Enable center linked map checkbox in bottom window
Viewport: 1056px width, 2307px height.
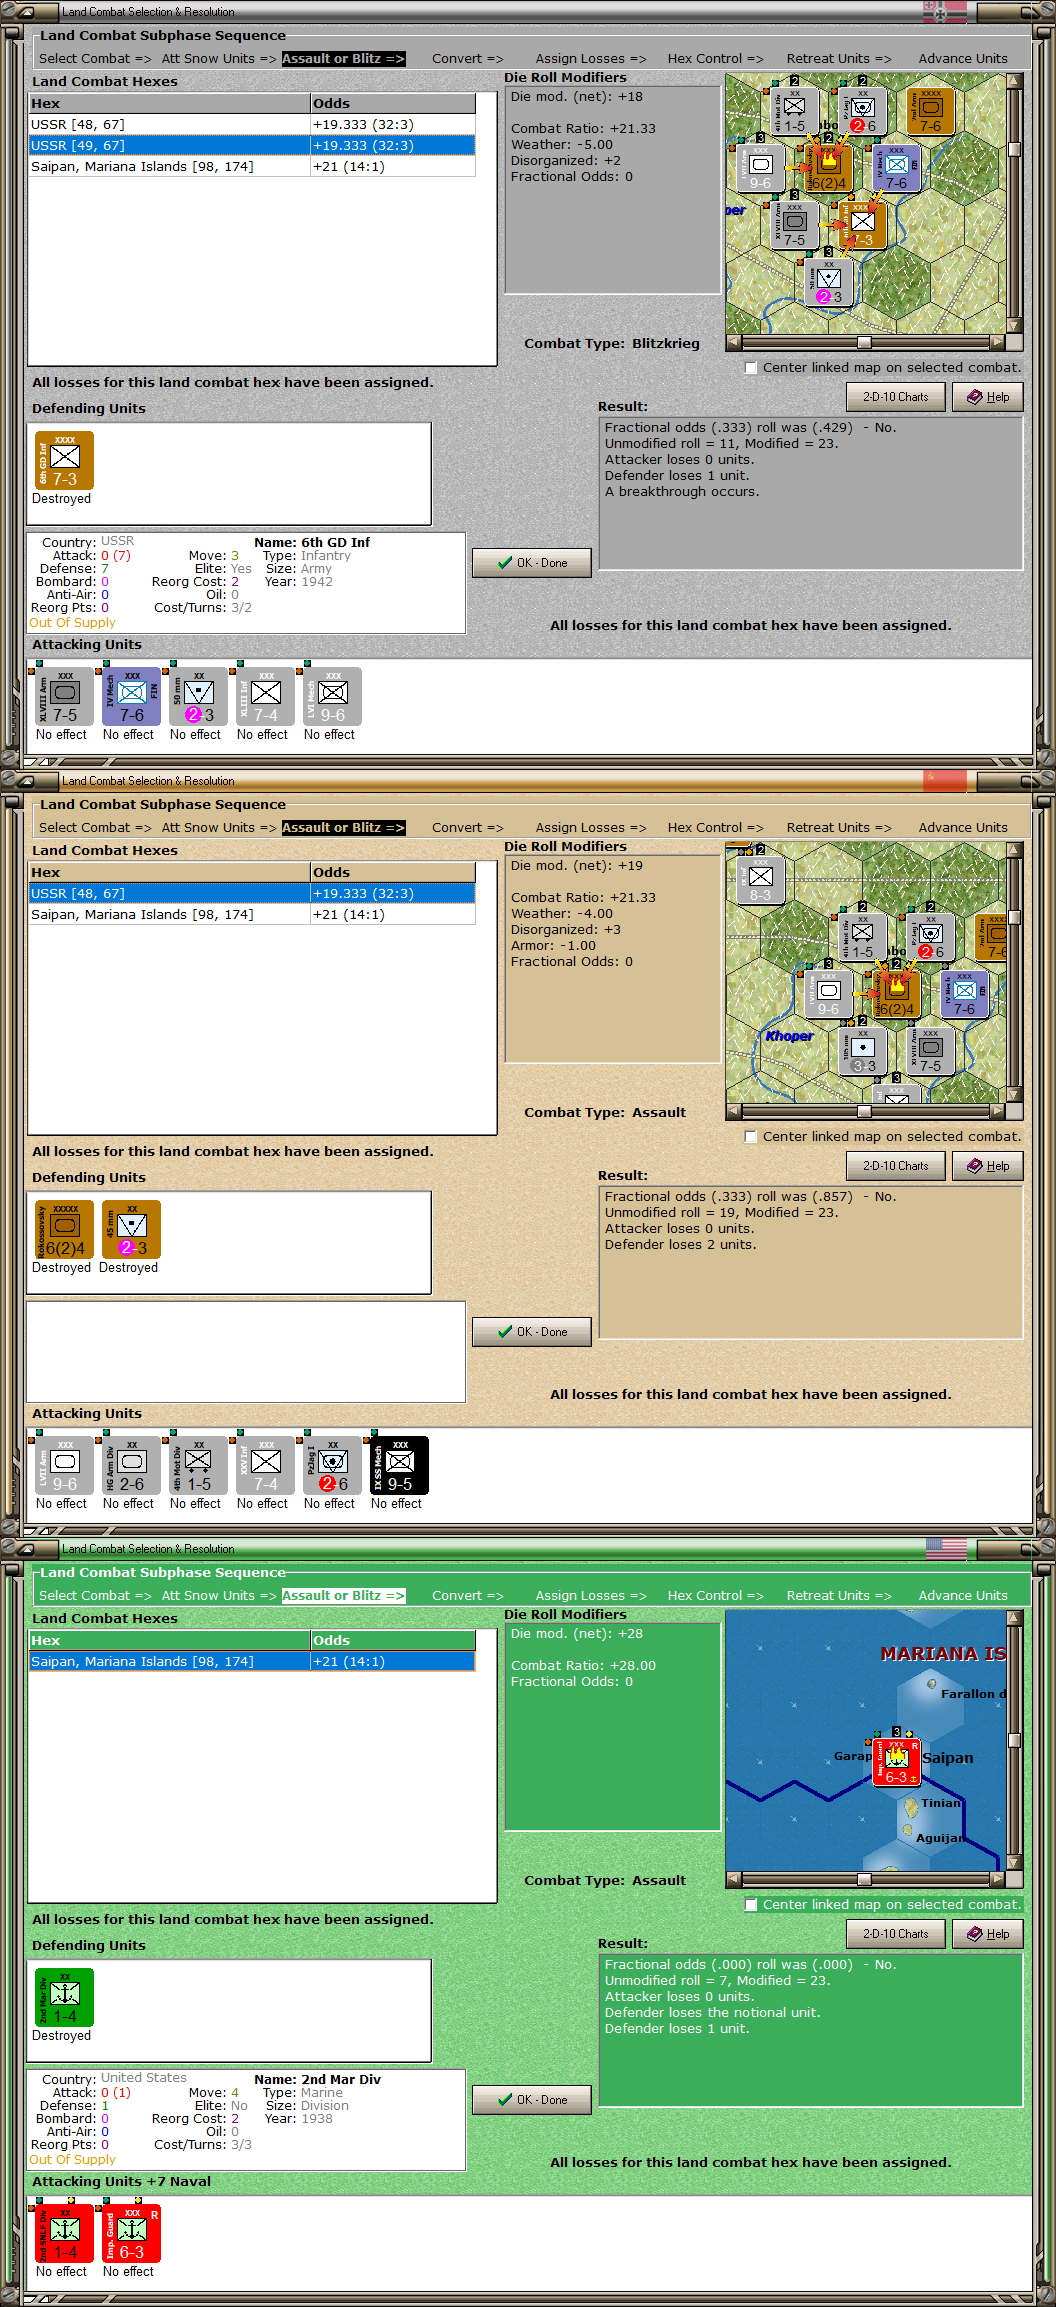point(751,1905)
